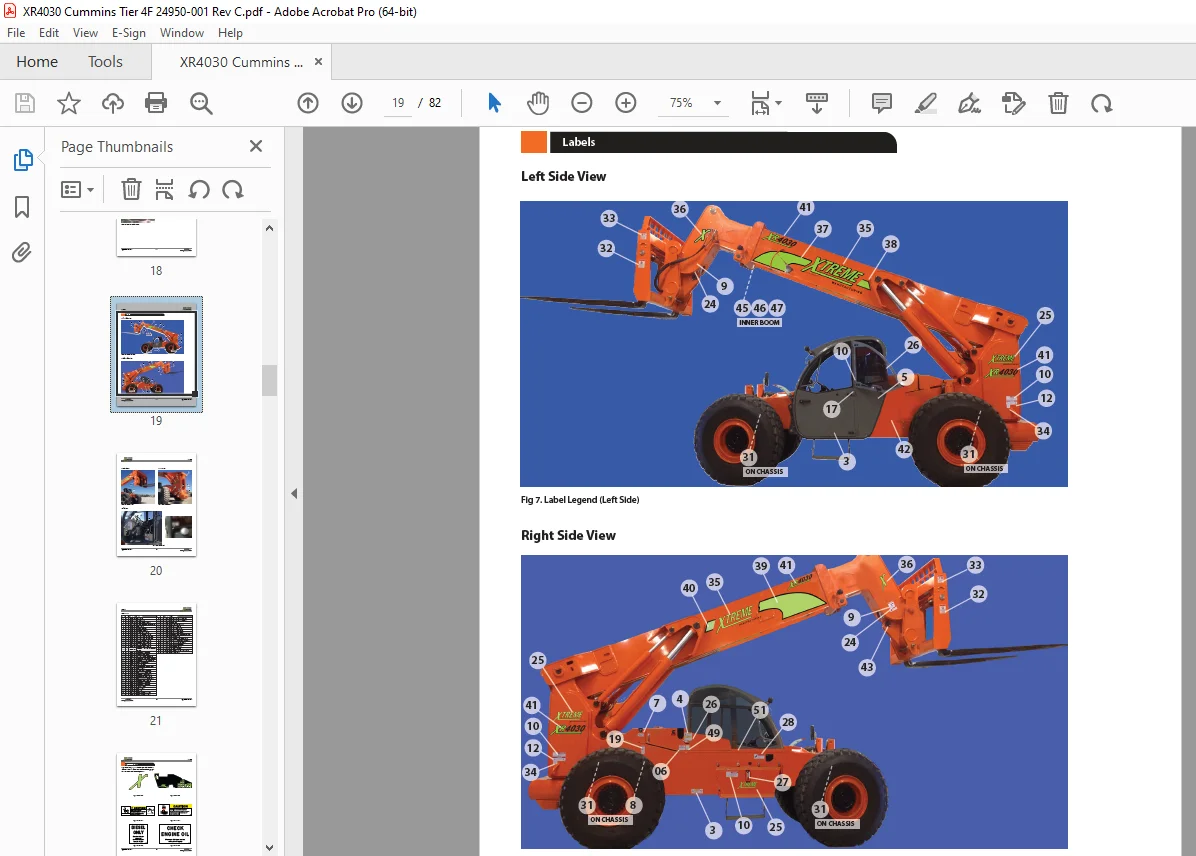Open the sign document tool

tap(969, 103)
